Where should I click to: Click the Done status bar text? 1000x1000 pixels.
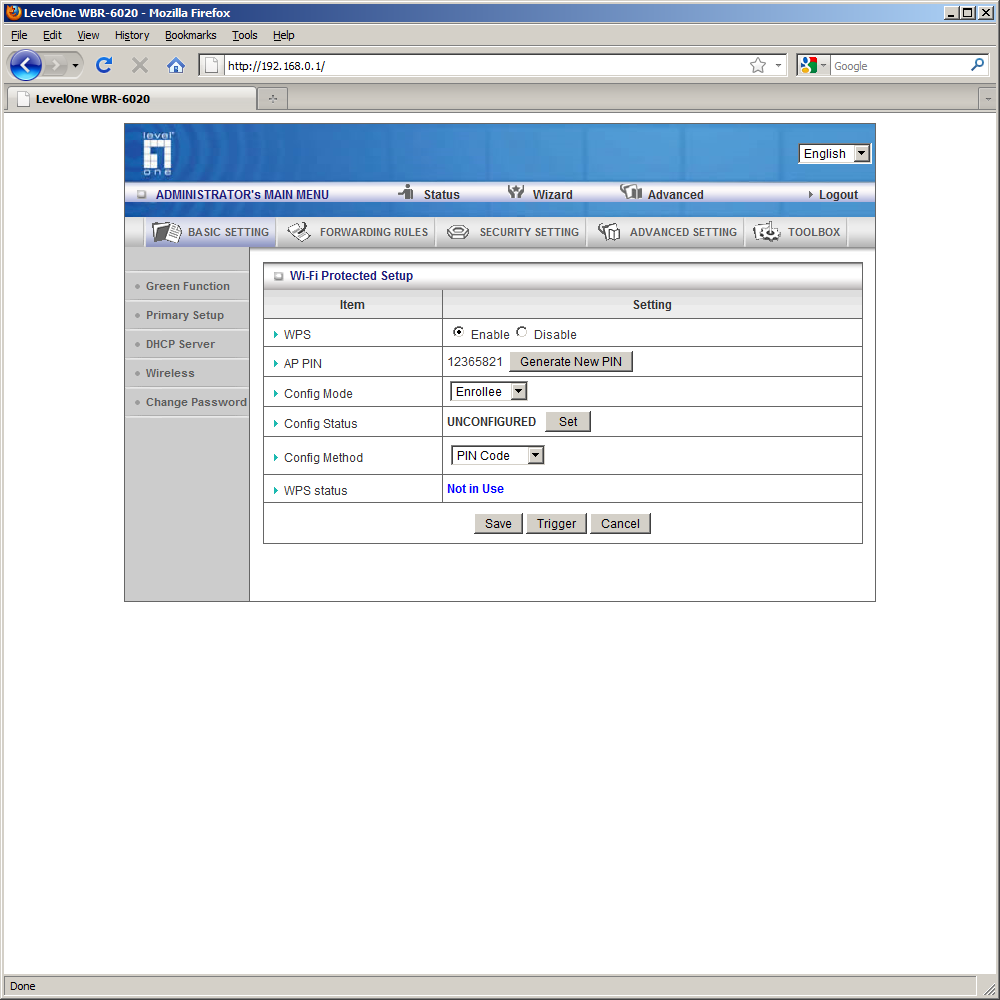click(x=22, y=986)
